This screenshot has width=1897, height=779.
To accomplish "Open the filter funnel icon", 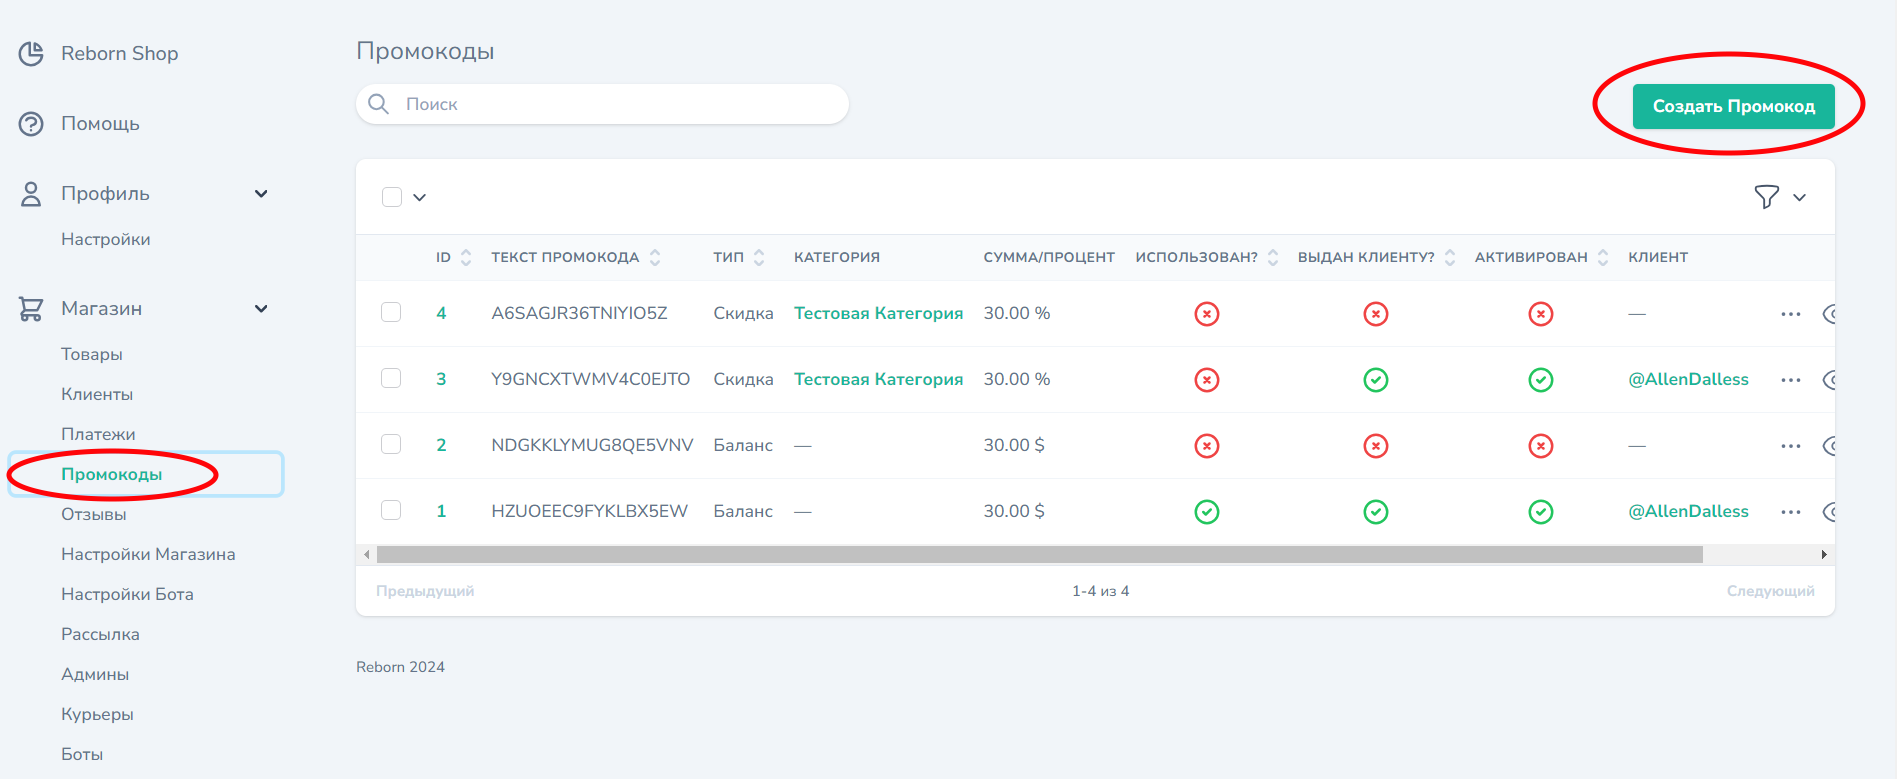I will pos(1767,197).
